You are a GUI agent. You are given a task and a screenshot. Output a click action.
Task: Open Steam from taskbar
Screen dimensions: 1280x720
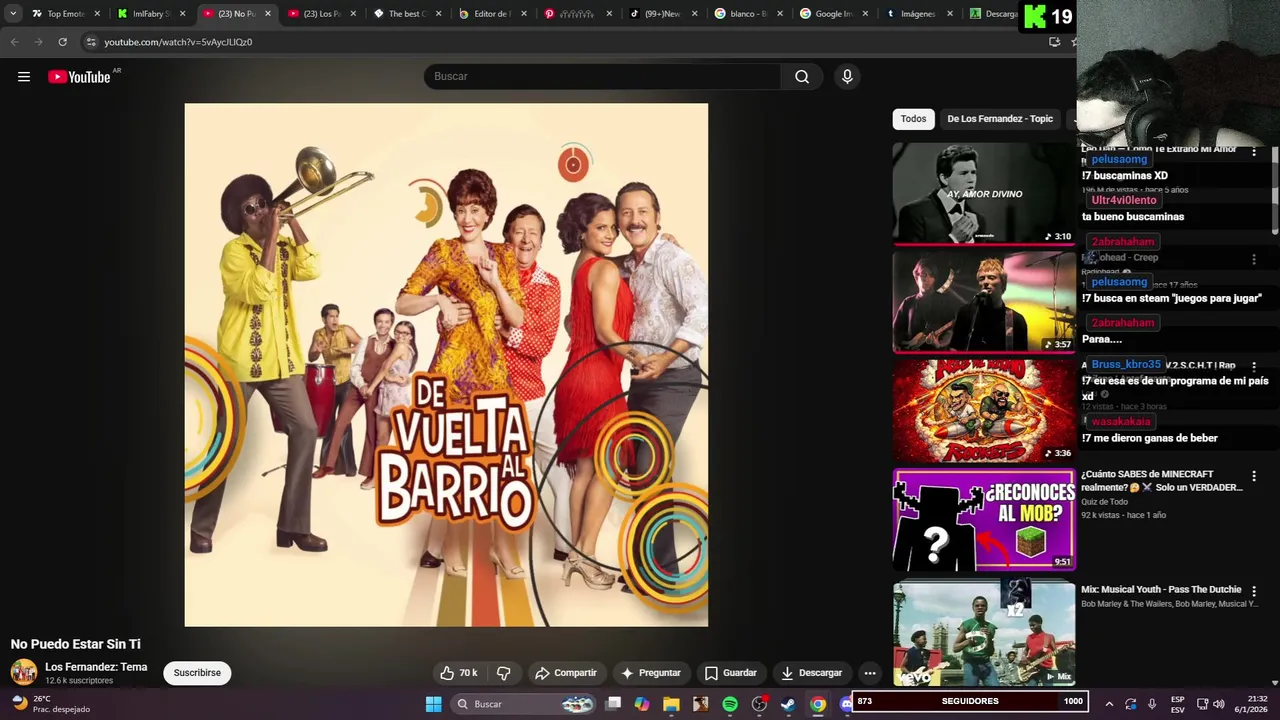click(788, 704)
